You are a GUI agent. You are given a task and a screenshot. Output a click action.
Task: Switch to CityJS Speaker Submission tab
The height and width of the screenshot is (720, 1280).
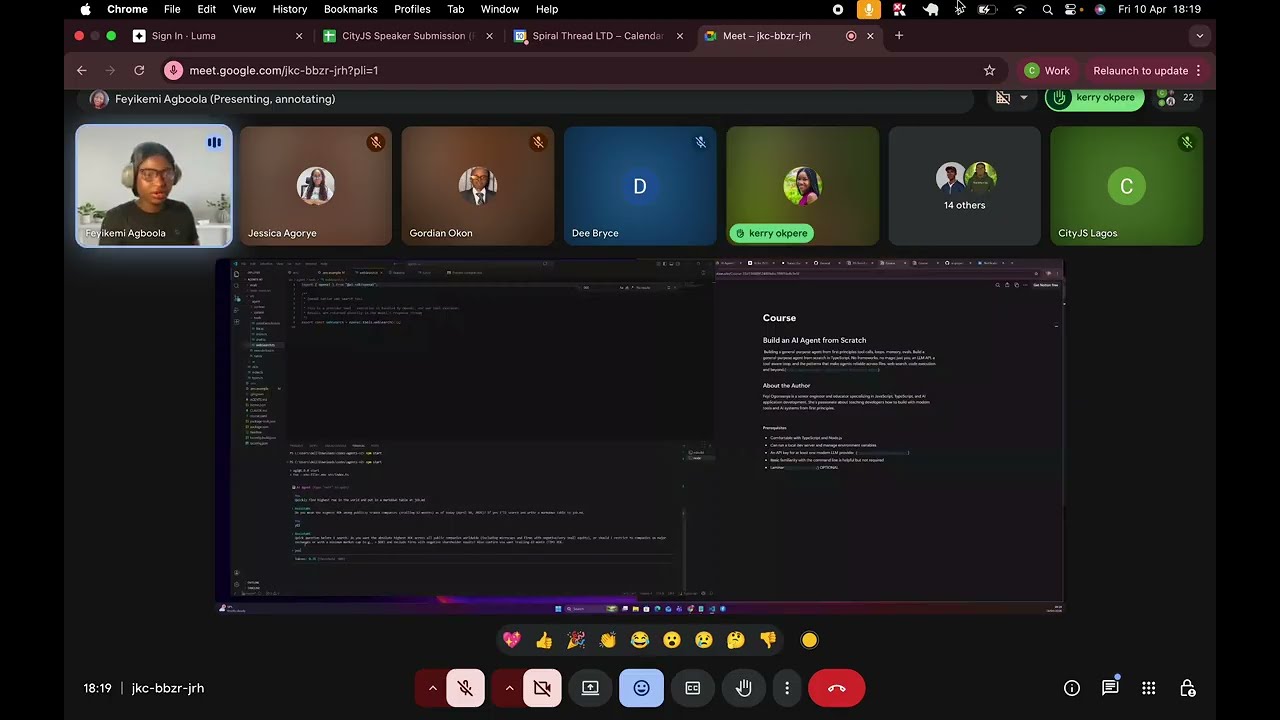[x=407, y=36]
